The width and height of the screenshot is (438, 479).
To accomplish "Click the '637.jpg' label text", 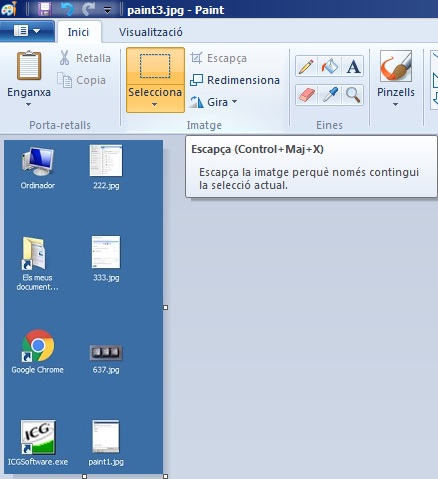I will pos(106,370).
